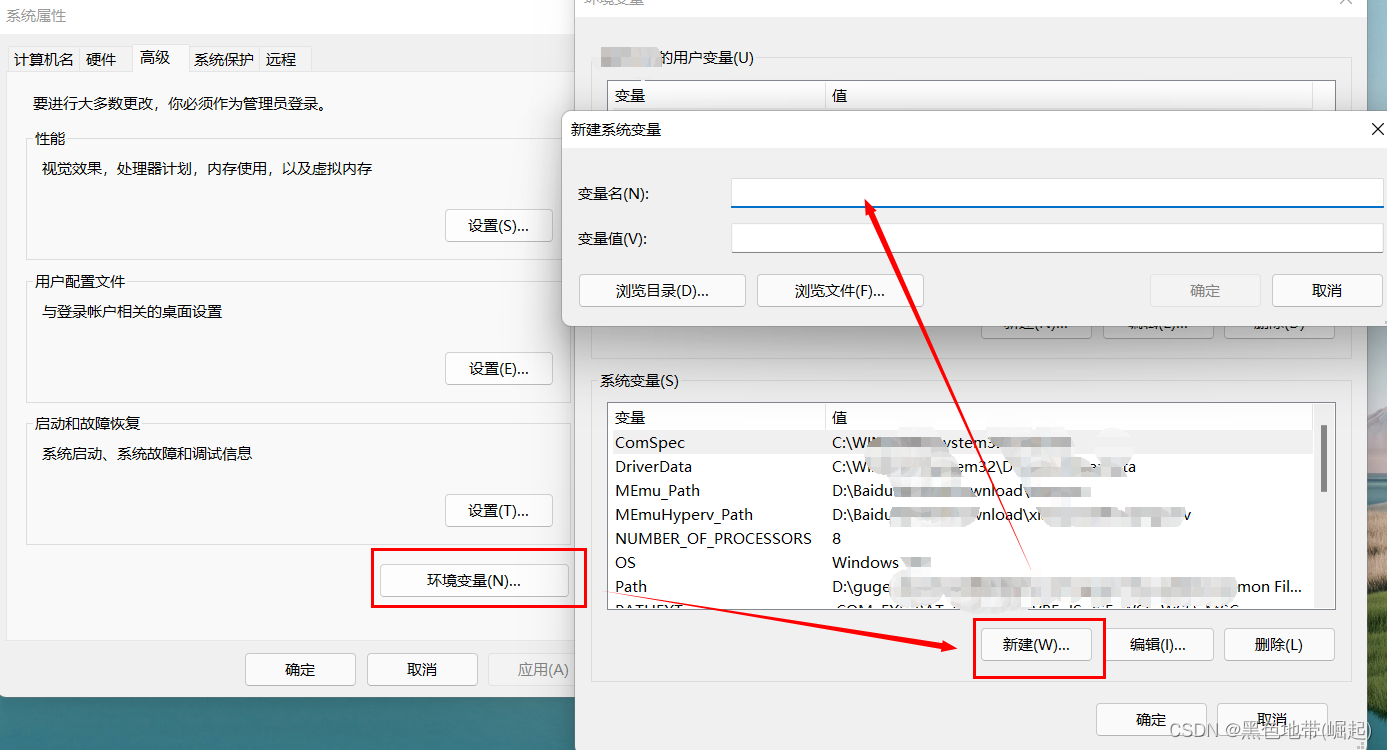This screenshot has height=750, width=1387.
Task: Click 取消 in the 系统属性 window
Action: (422, 670)
